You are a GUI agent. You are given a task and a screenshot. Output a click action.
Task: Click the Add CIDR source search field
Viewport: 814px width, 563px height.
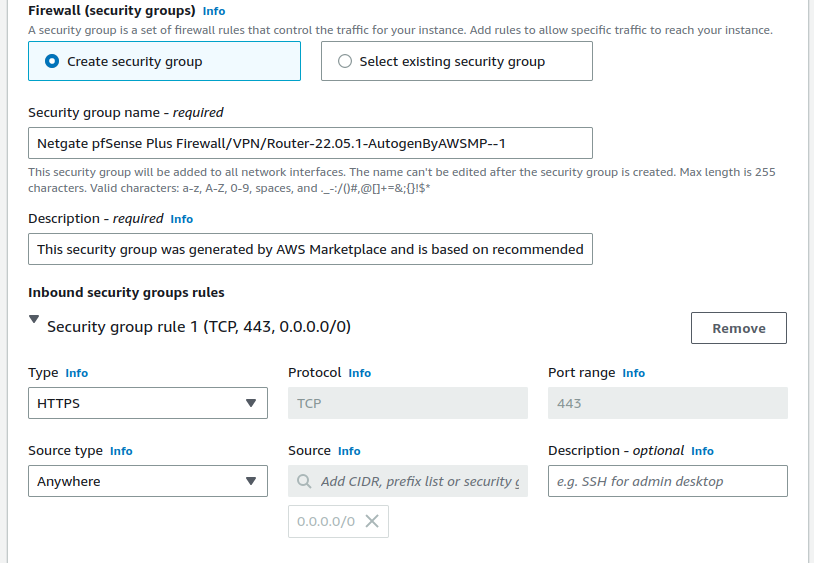420,481
